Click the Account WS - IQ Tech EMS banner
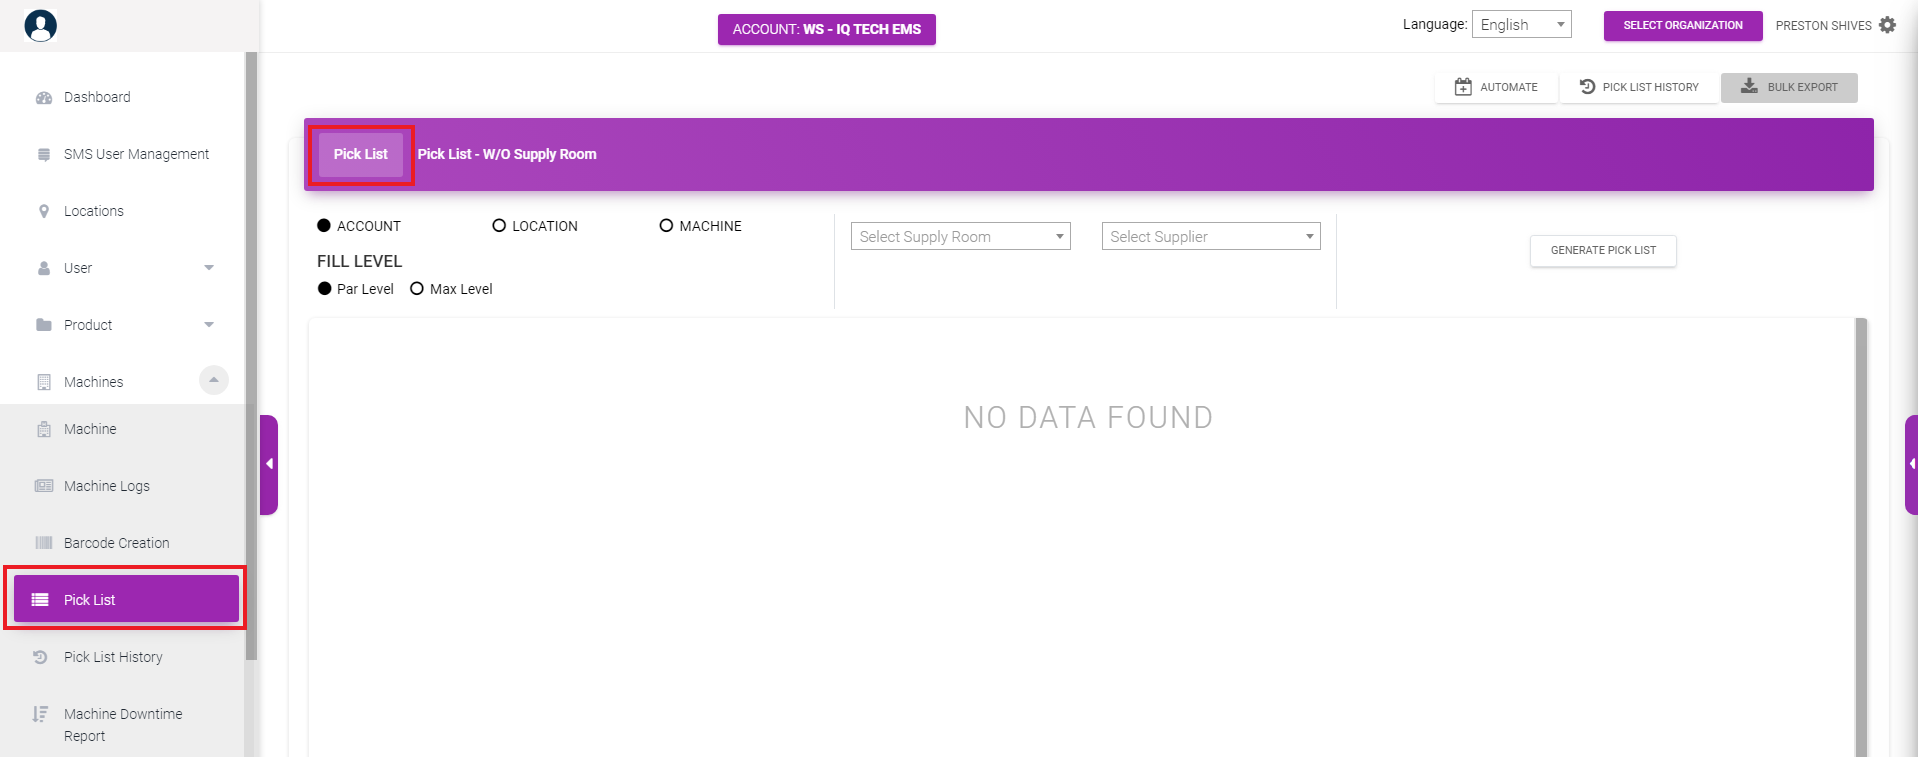The width and height of the screenshot is (1918, 757). (x=827, y=29)
